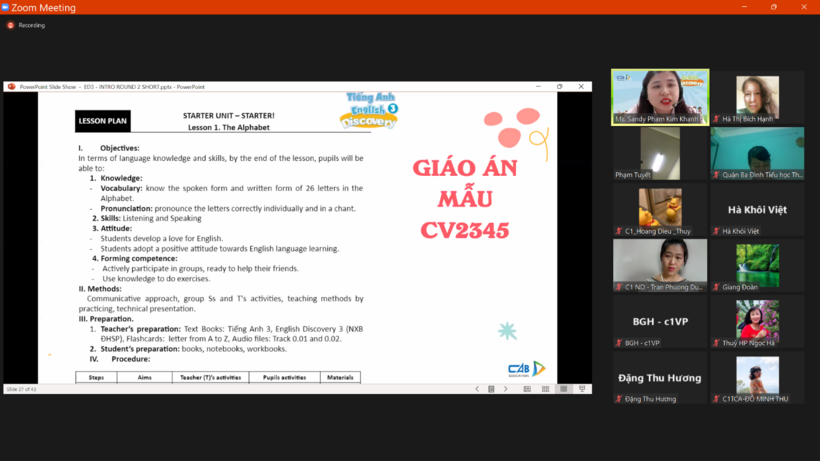Click slide 27 of 43 indicator
Viewport: 820px width, 461px height.
click(20, 389)
